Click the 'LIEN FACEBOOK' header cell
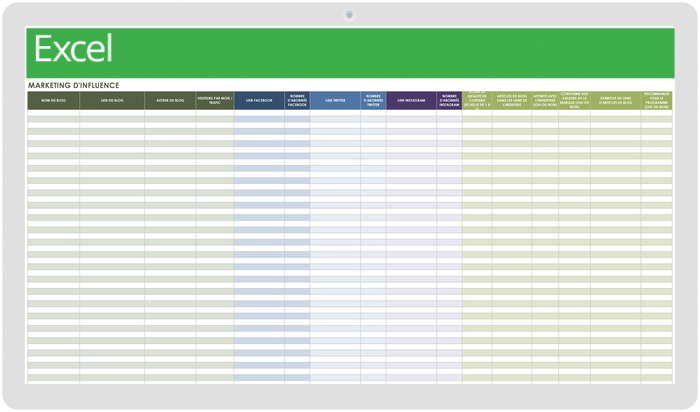This screenshot has height=412, width=700. [x=259, y=100]
